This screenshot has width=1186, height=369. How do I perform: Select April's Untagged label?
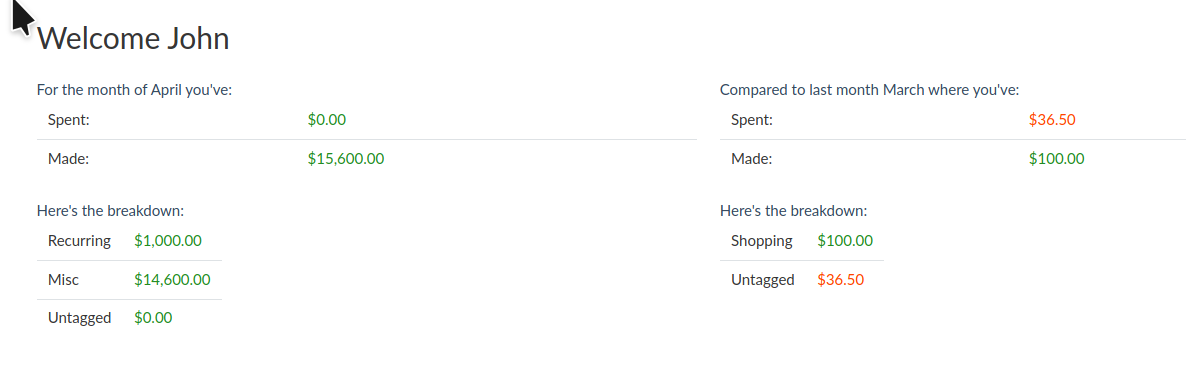pos(79,318)
